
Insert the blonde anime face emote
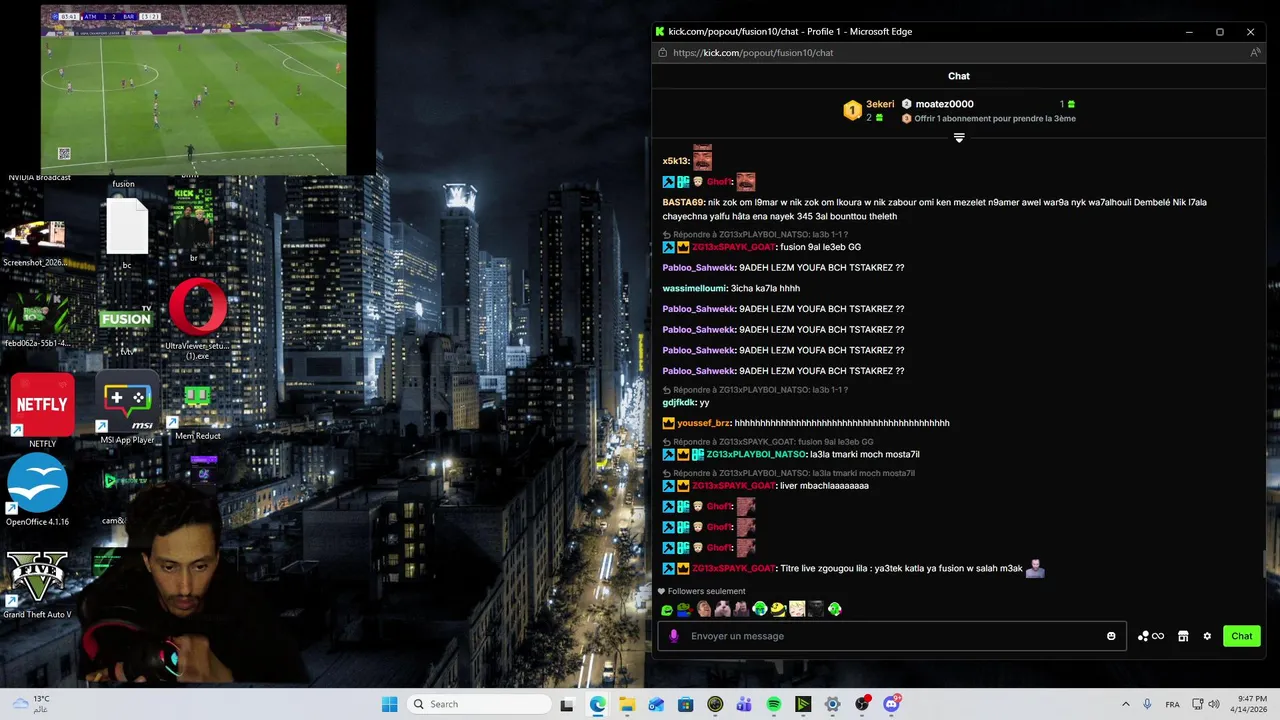click(797, 609)
